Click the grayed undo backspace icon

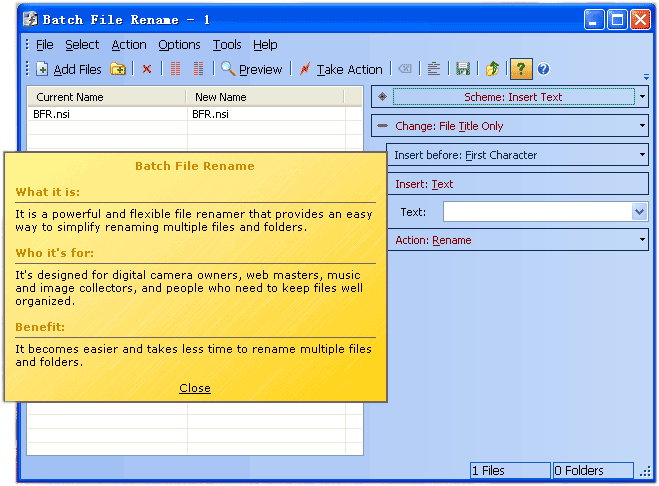coord(405,69)
